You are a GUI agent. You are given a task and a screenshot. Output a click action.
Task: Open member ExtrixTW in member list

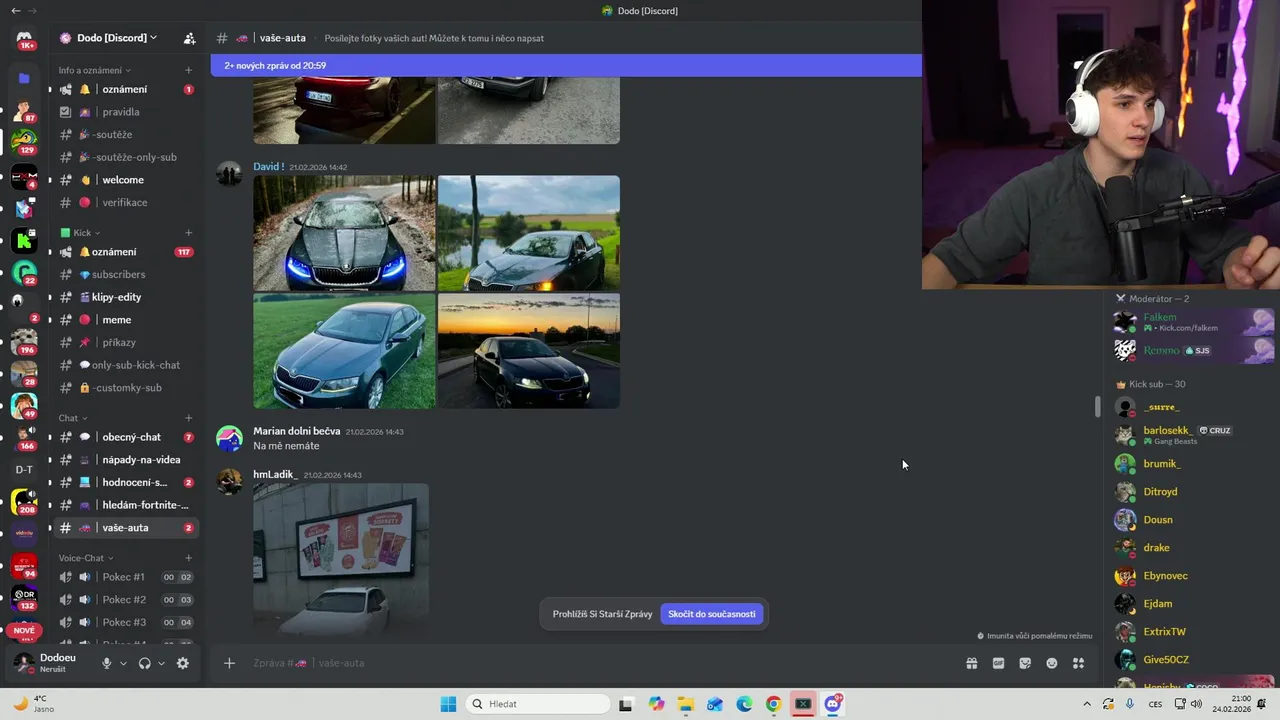[1193, 632]
